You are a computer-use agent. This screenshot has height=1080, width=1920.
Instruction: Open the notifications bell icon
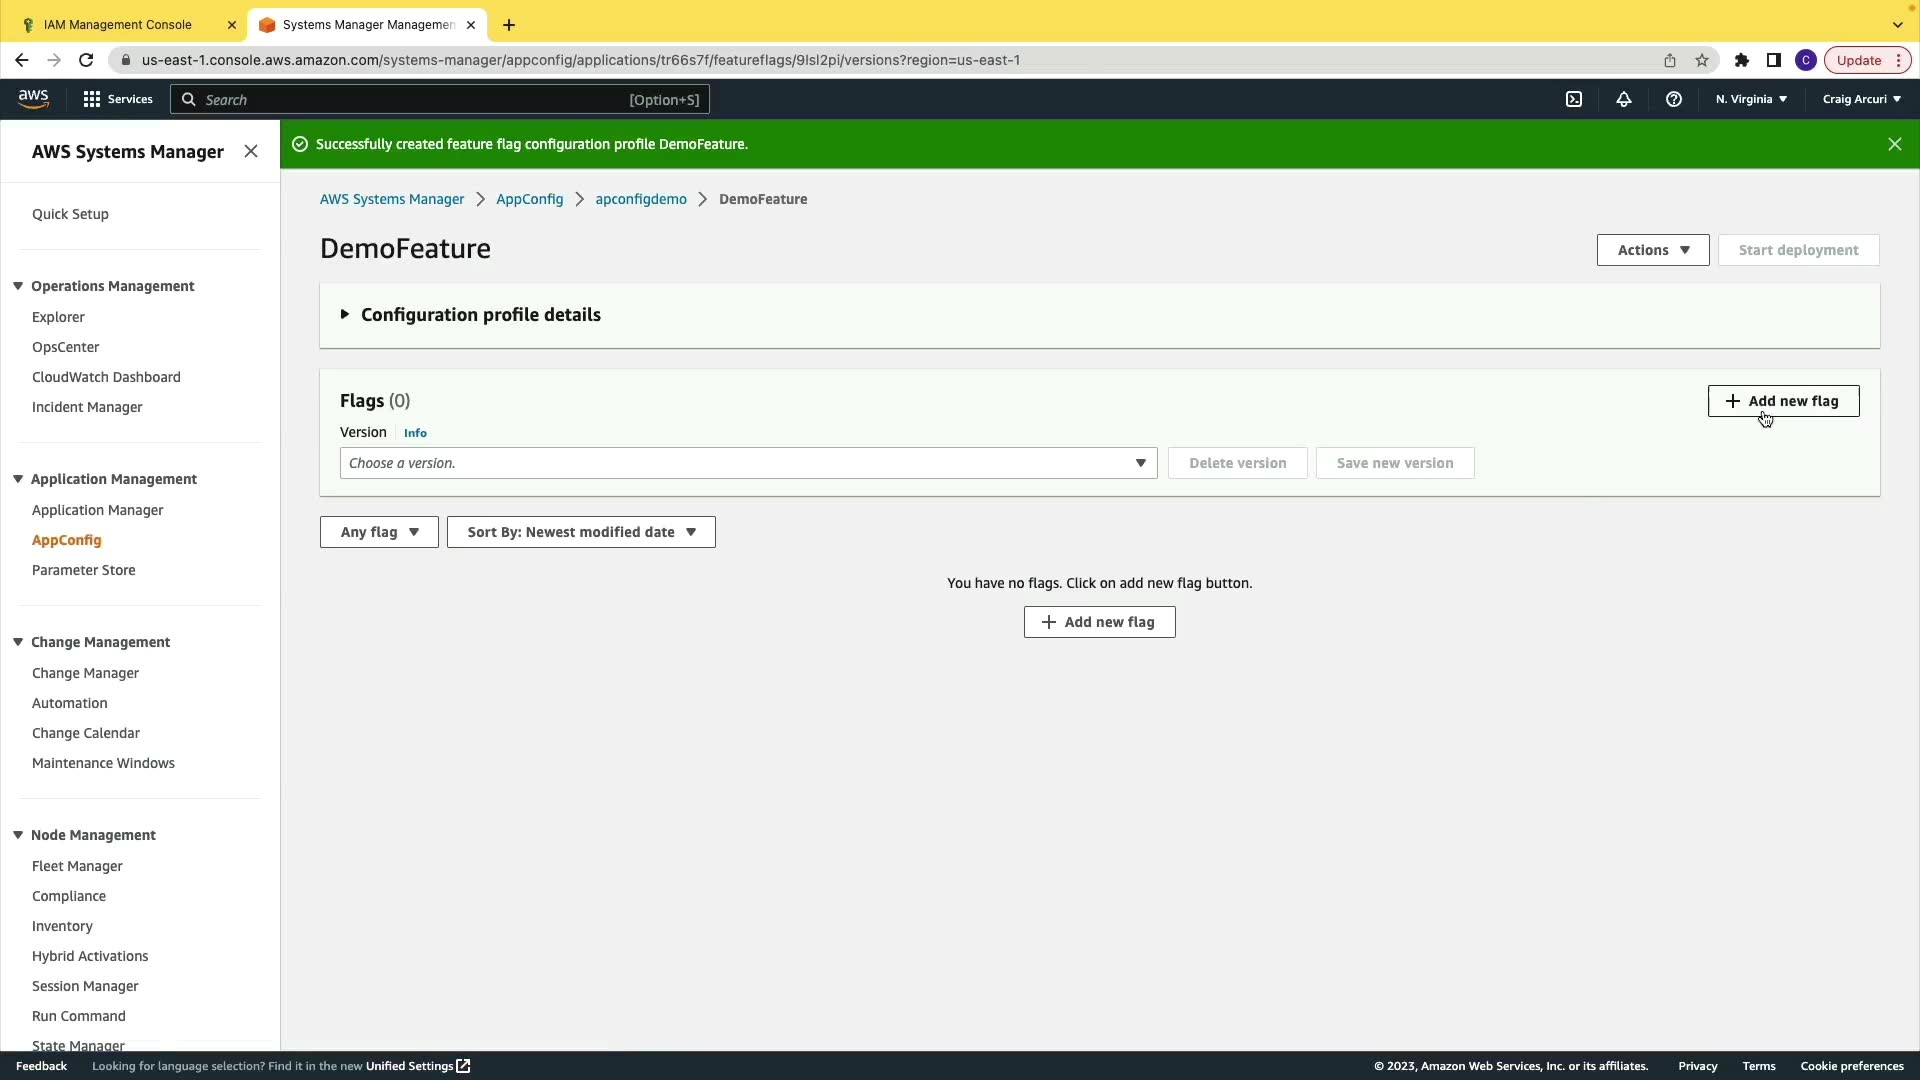[x=1624, y=99]
